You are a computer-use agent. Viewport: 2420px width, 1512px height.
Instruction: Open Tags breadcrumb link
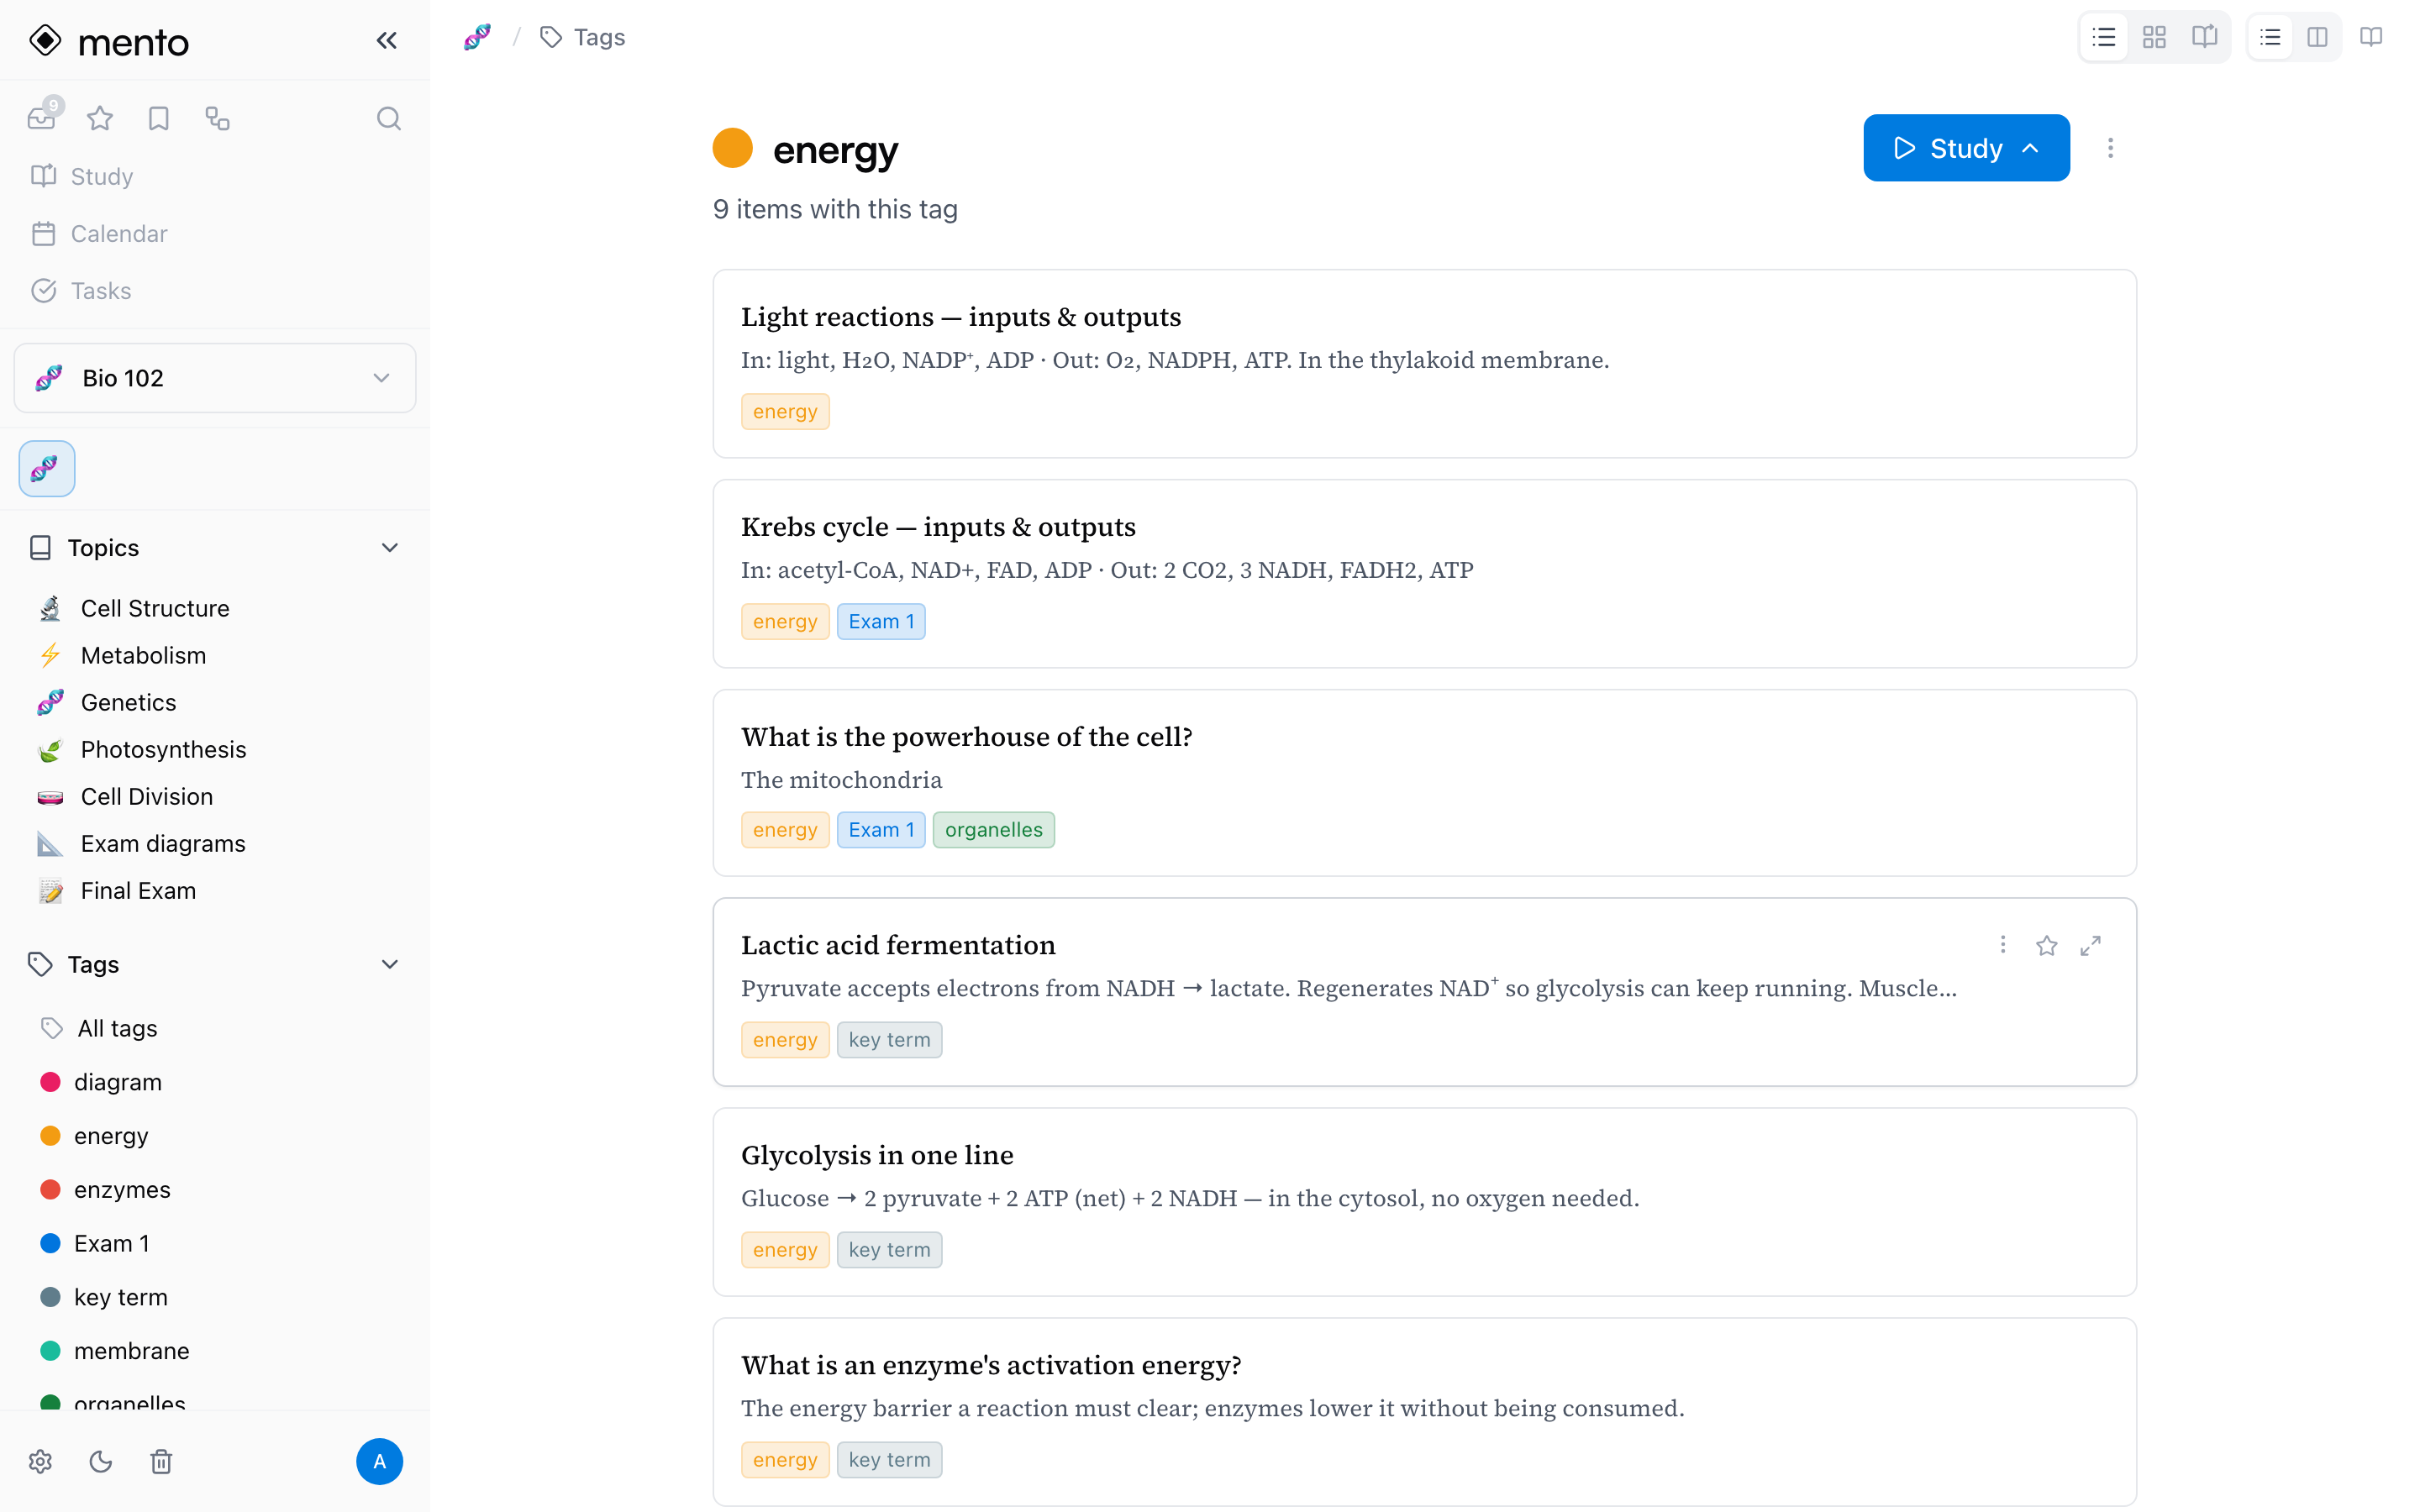pos(583,38)
